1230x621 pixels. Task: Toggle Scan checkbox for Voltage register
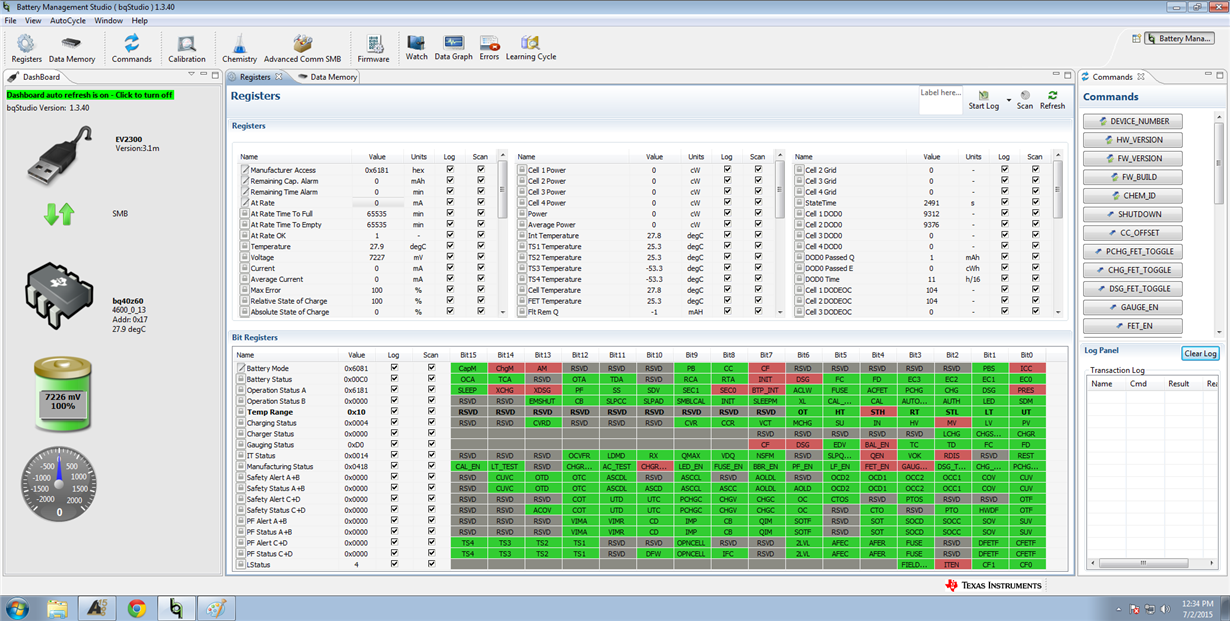(480, 257)
